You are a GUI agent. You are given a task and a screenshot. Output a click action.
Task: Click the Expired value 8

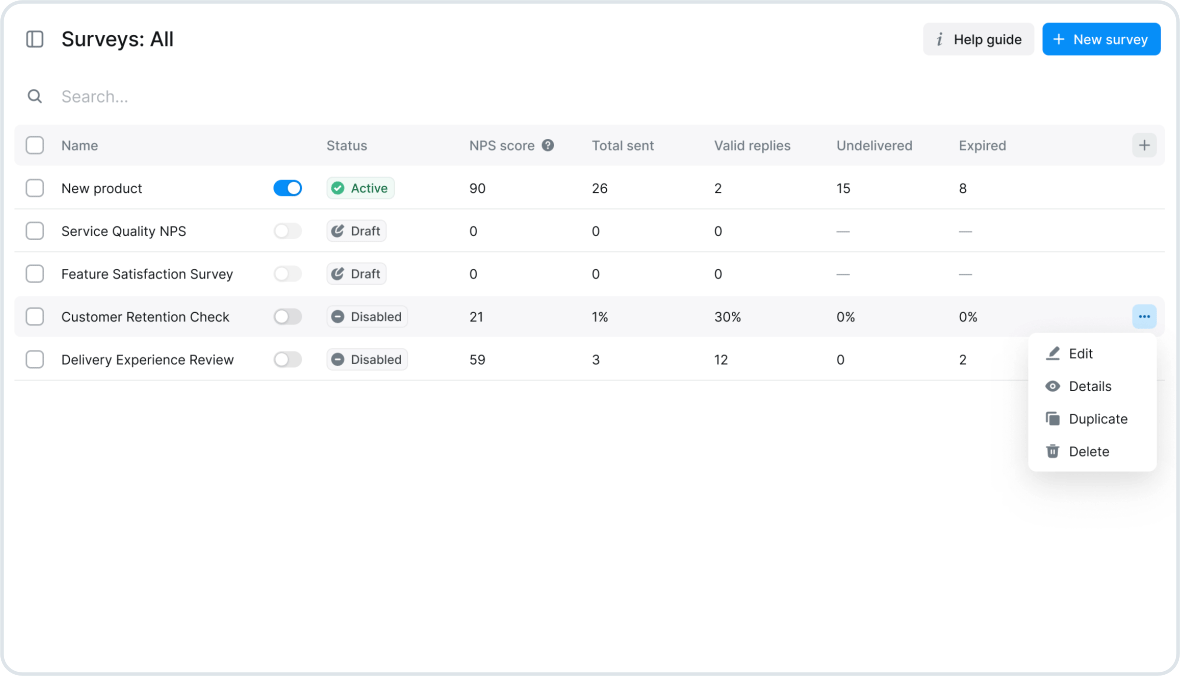tap(963, 188)
